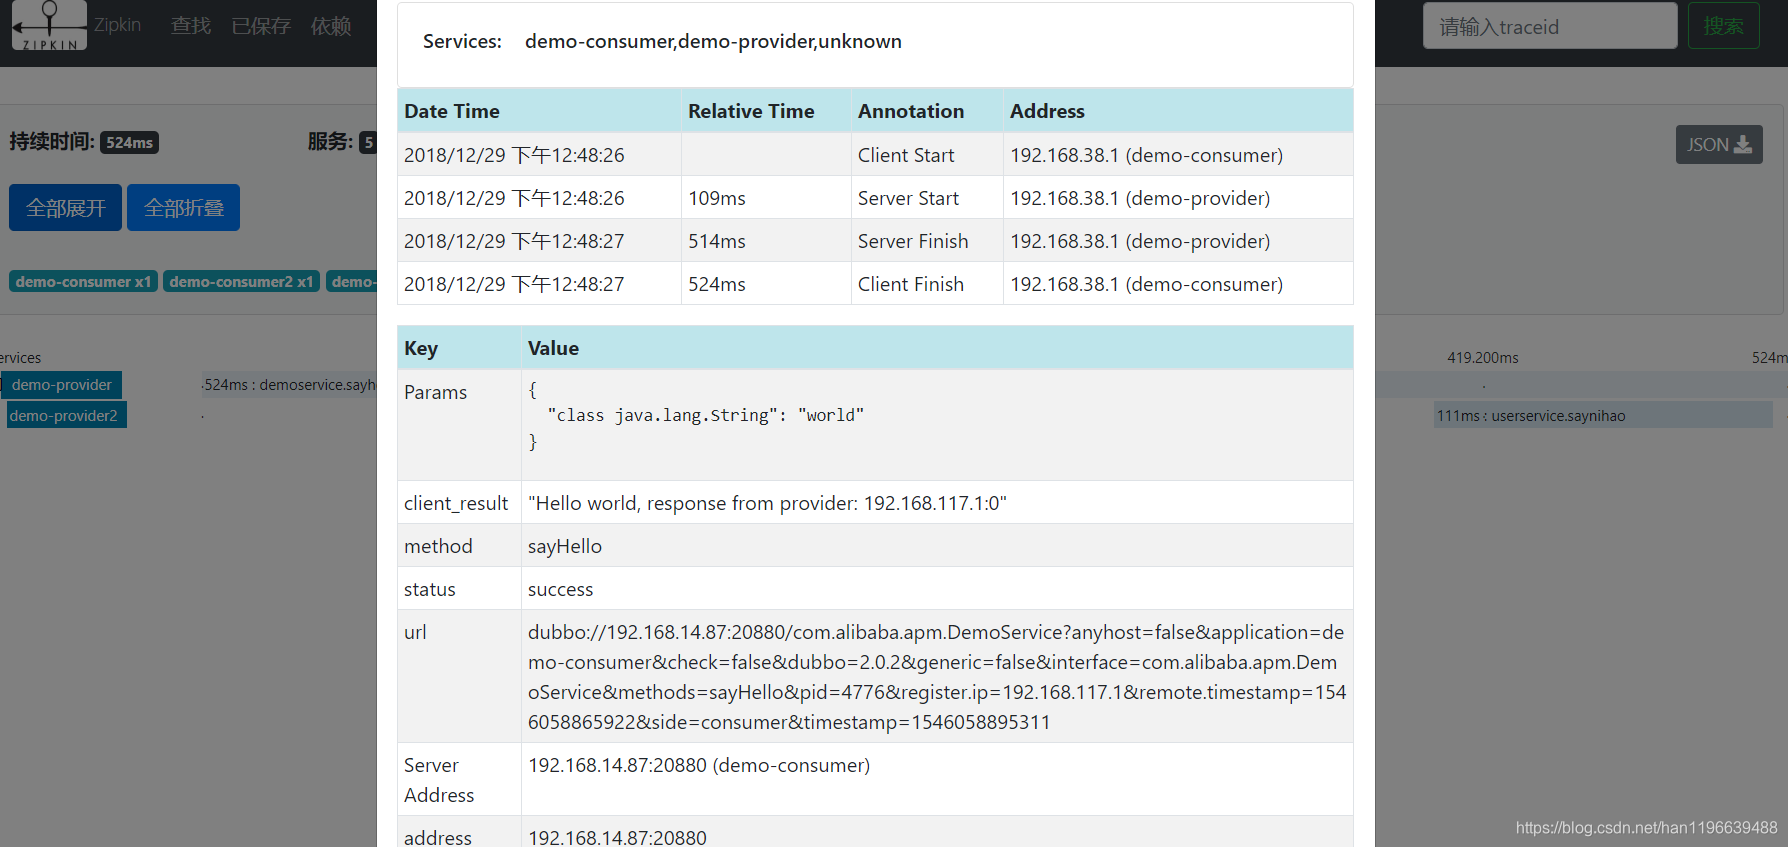The height and width of the screenshot is (847, 1788).
Task: Click the green 搜索 search button
Action: [1724, 26]
